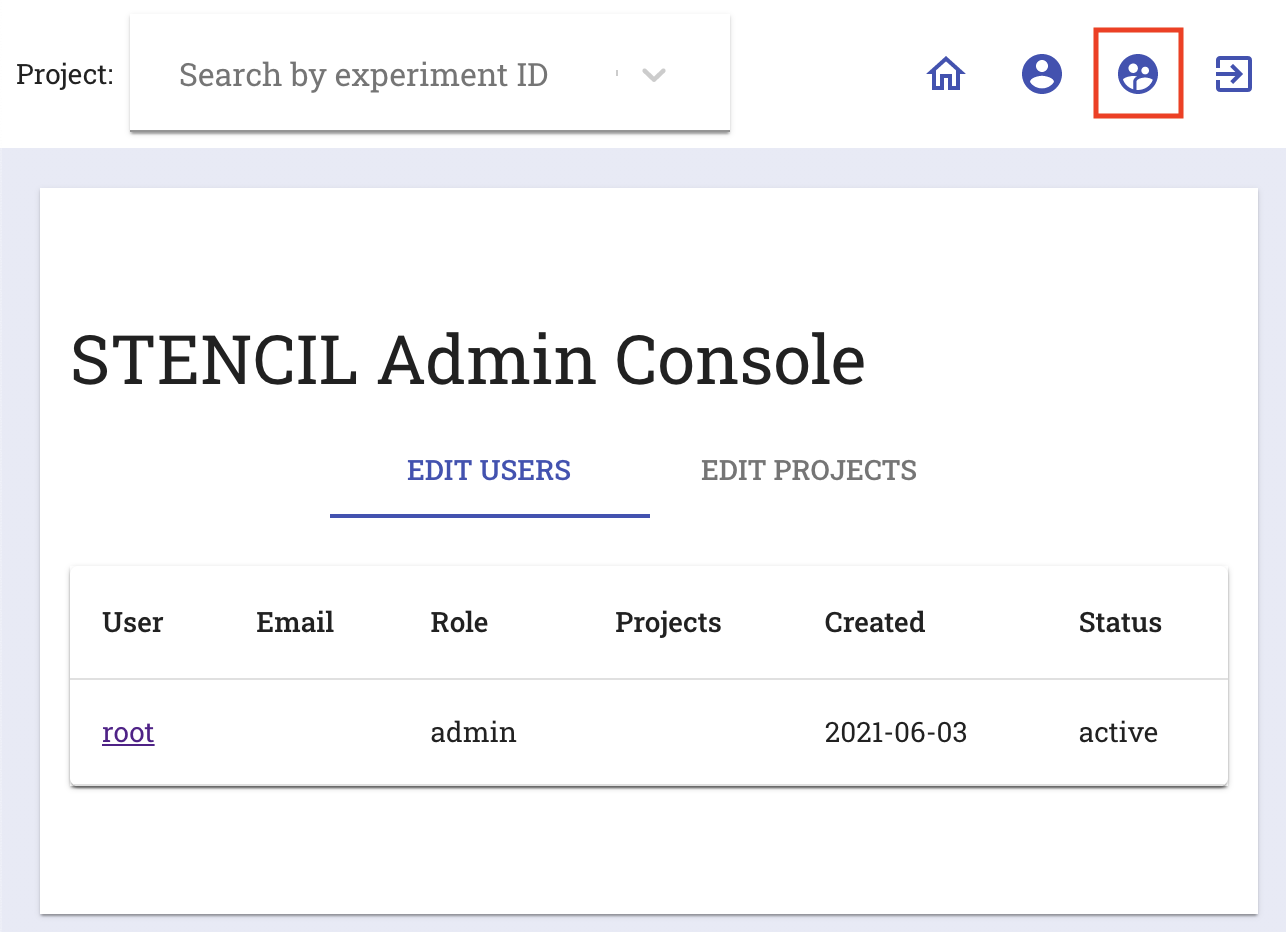Select the admin role cell

pos(473,733)
